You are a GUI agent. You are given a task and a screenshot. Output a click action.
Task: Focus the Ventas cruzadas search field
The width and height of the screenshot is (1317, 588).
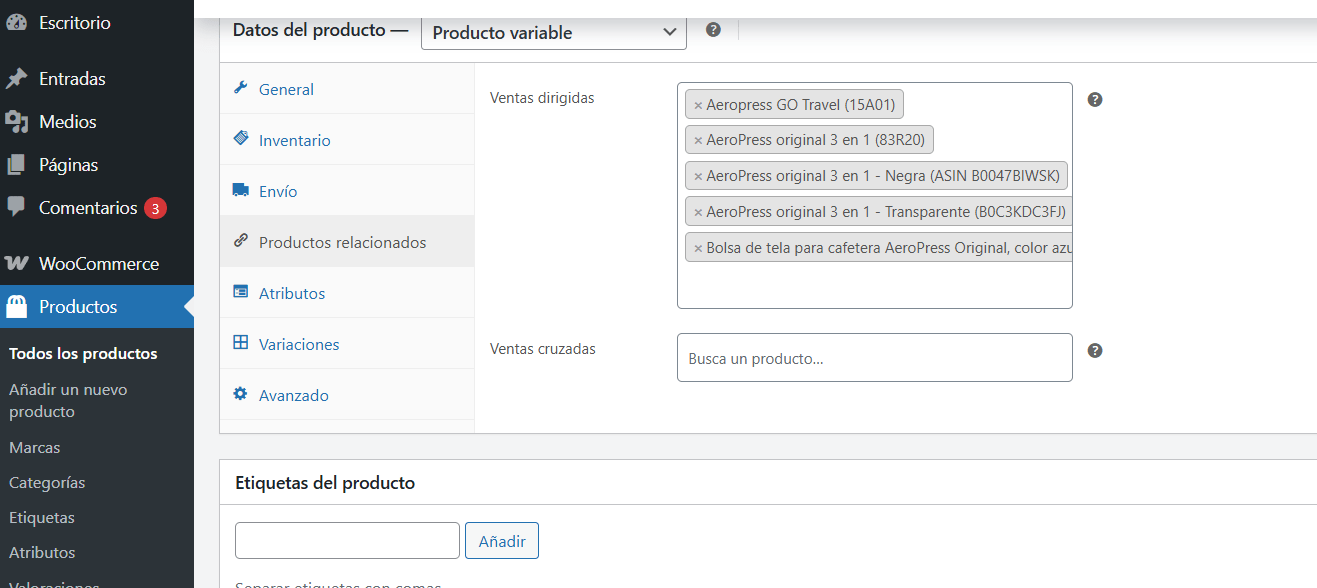[x=874, y=358]
